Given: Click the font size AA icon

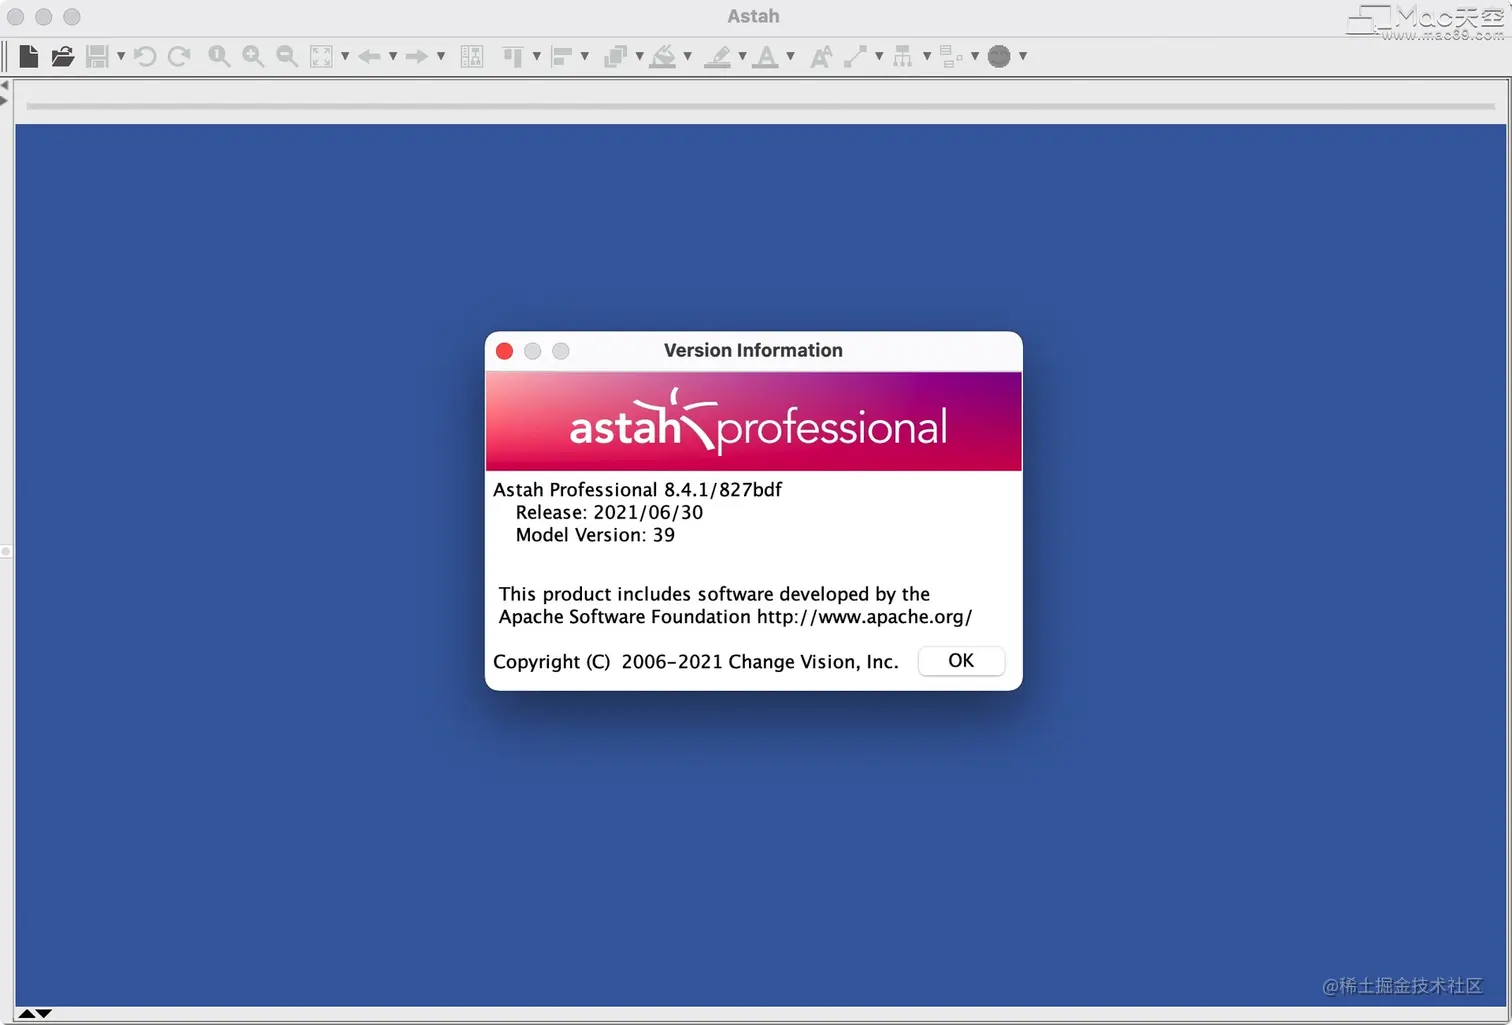Looking at the screenshot, I should (821, 57).
